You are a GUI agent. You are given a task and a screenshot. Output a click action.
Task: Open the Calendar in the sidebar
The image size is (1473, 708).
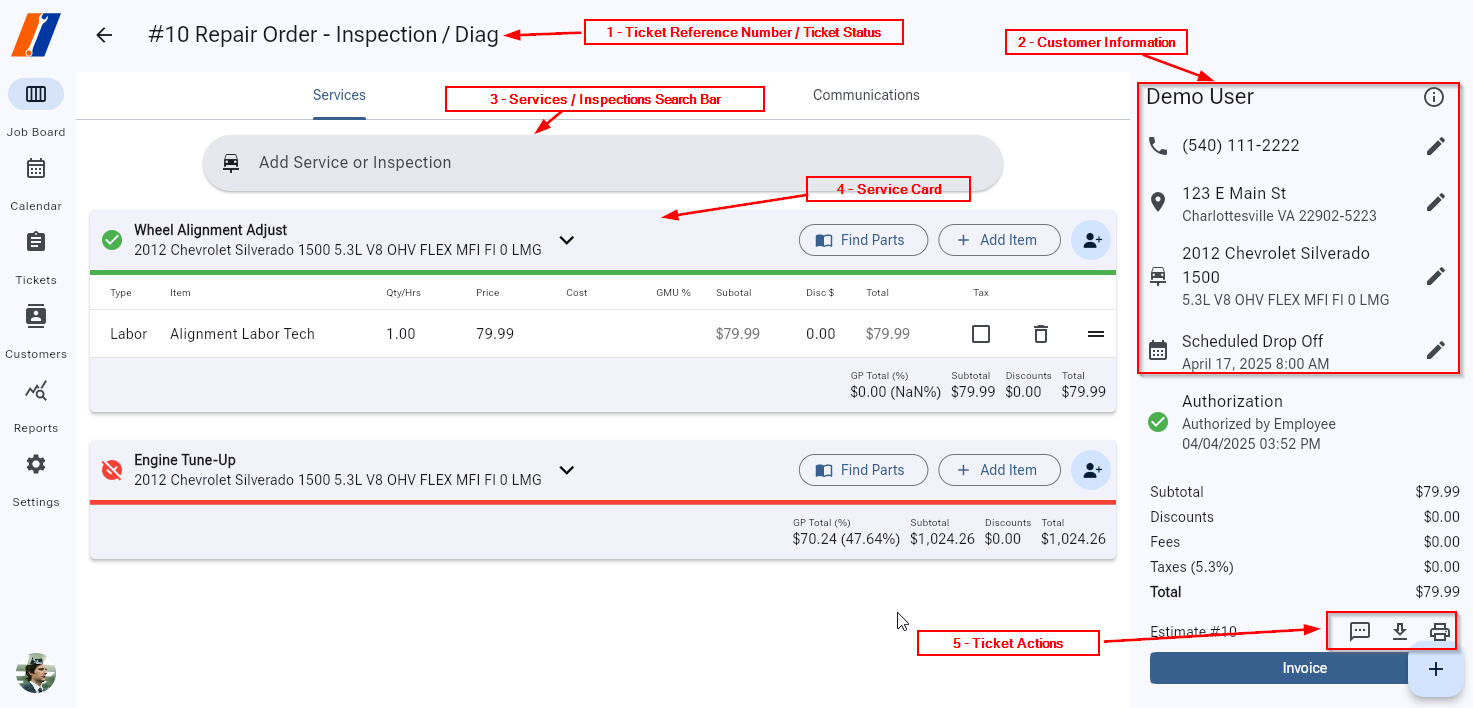pyautogui.click(x=36, y=169)
